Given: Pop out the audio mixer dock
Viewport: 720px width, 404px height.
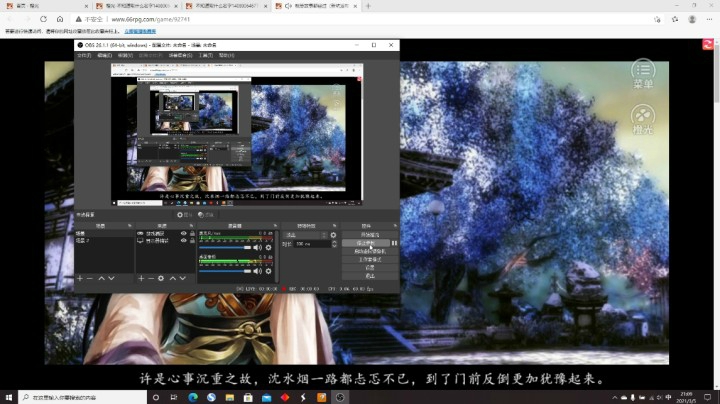Looking at the screenshot, I should click(x=275, y=226).
